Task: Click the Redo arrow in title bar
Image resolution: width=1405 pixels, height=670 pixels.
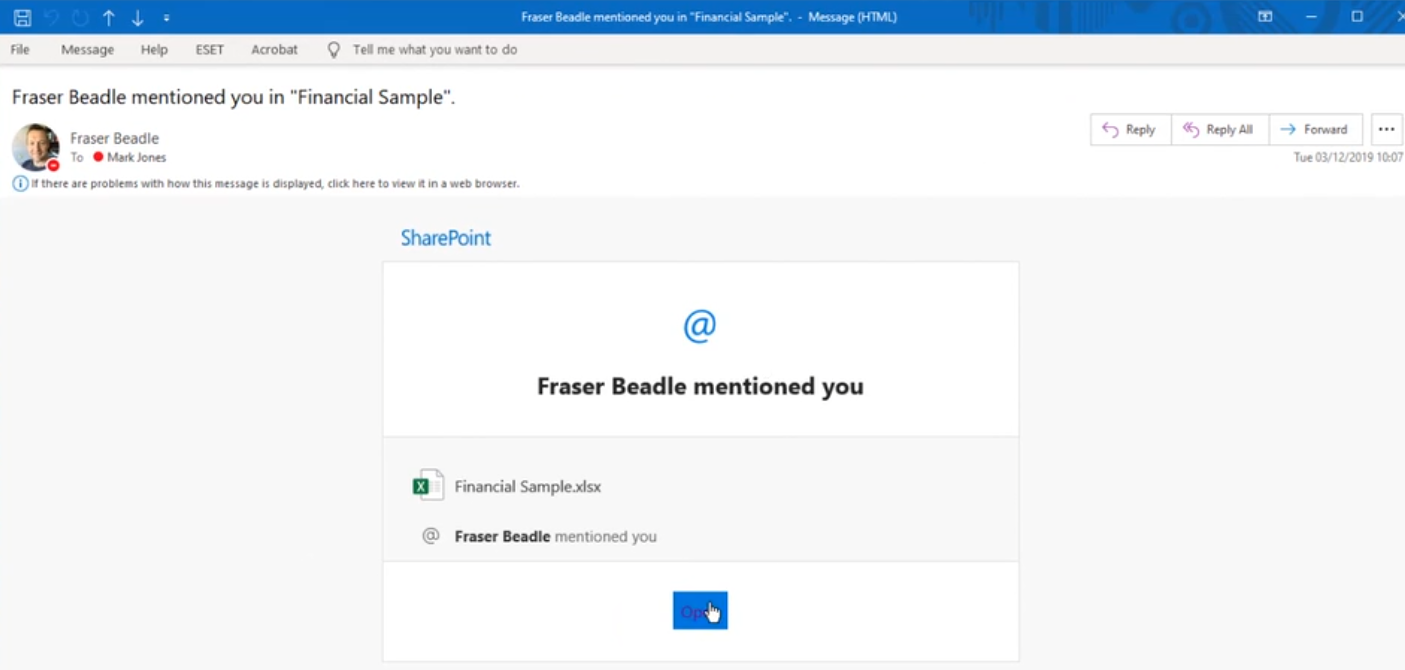Action: pyautogui.click(x=80, y=17)
